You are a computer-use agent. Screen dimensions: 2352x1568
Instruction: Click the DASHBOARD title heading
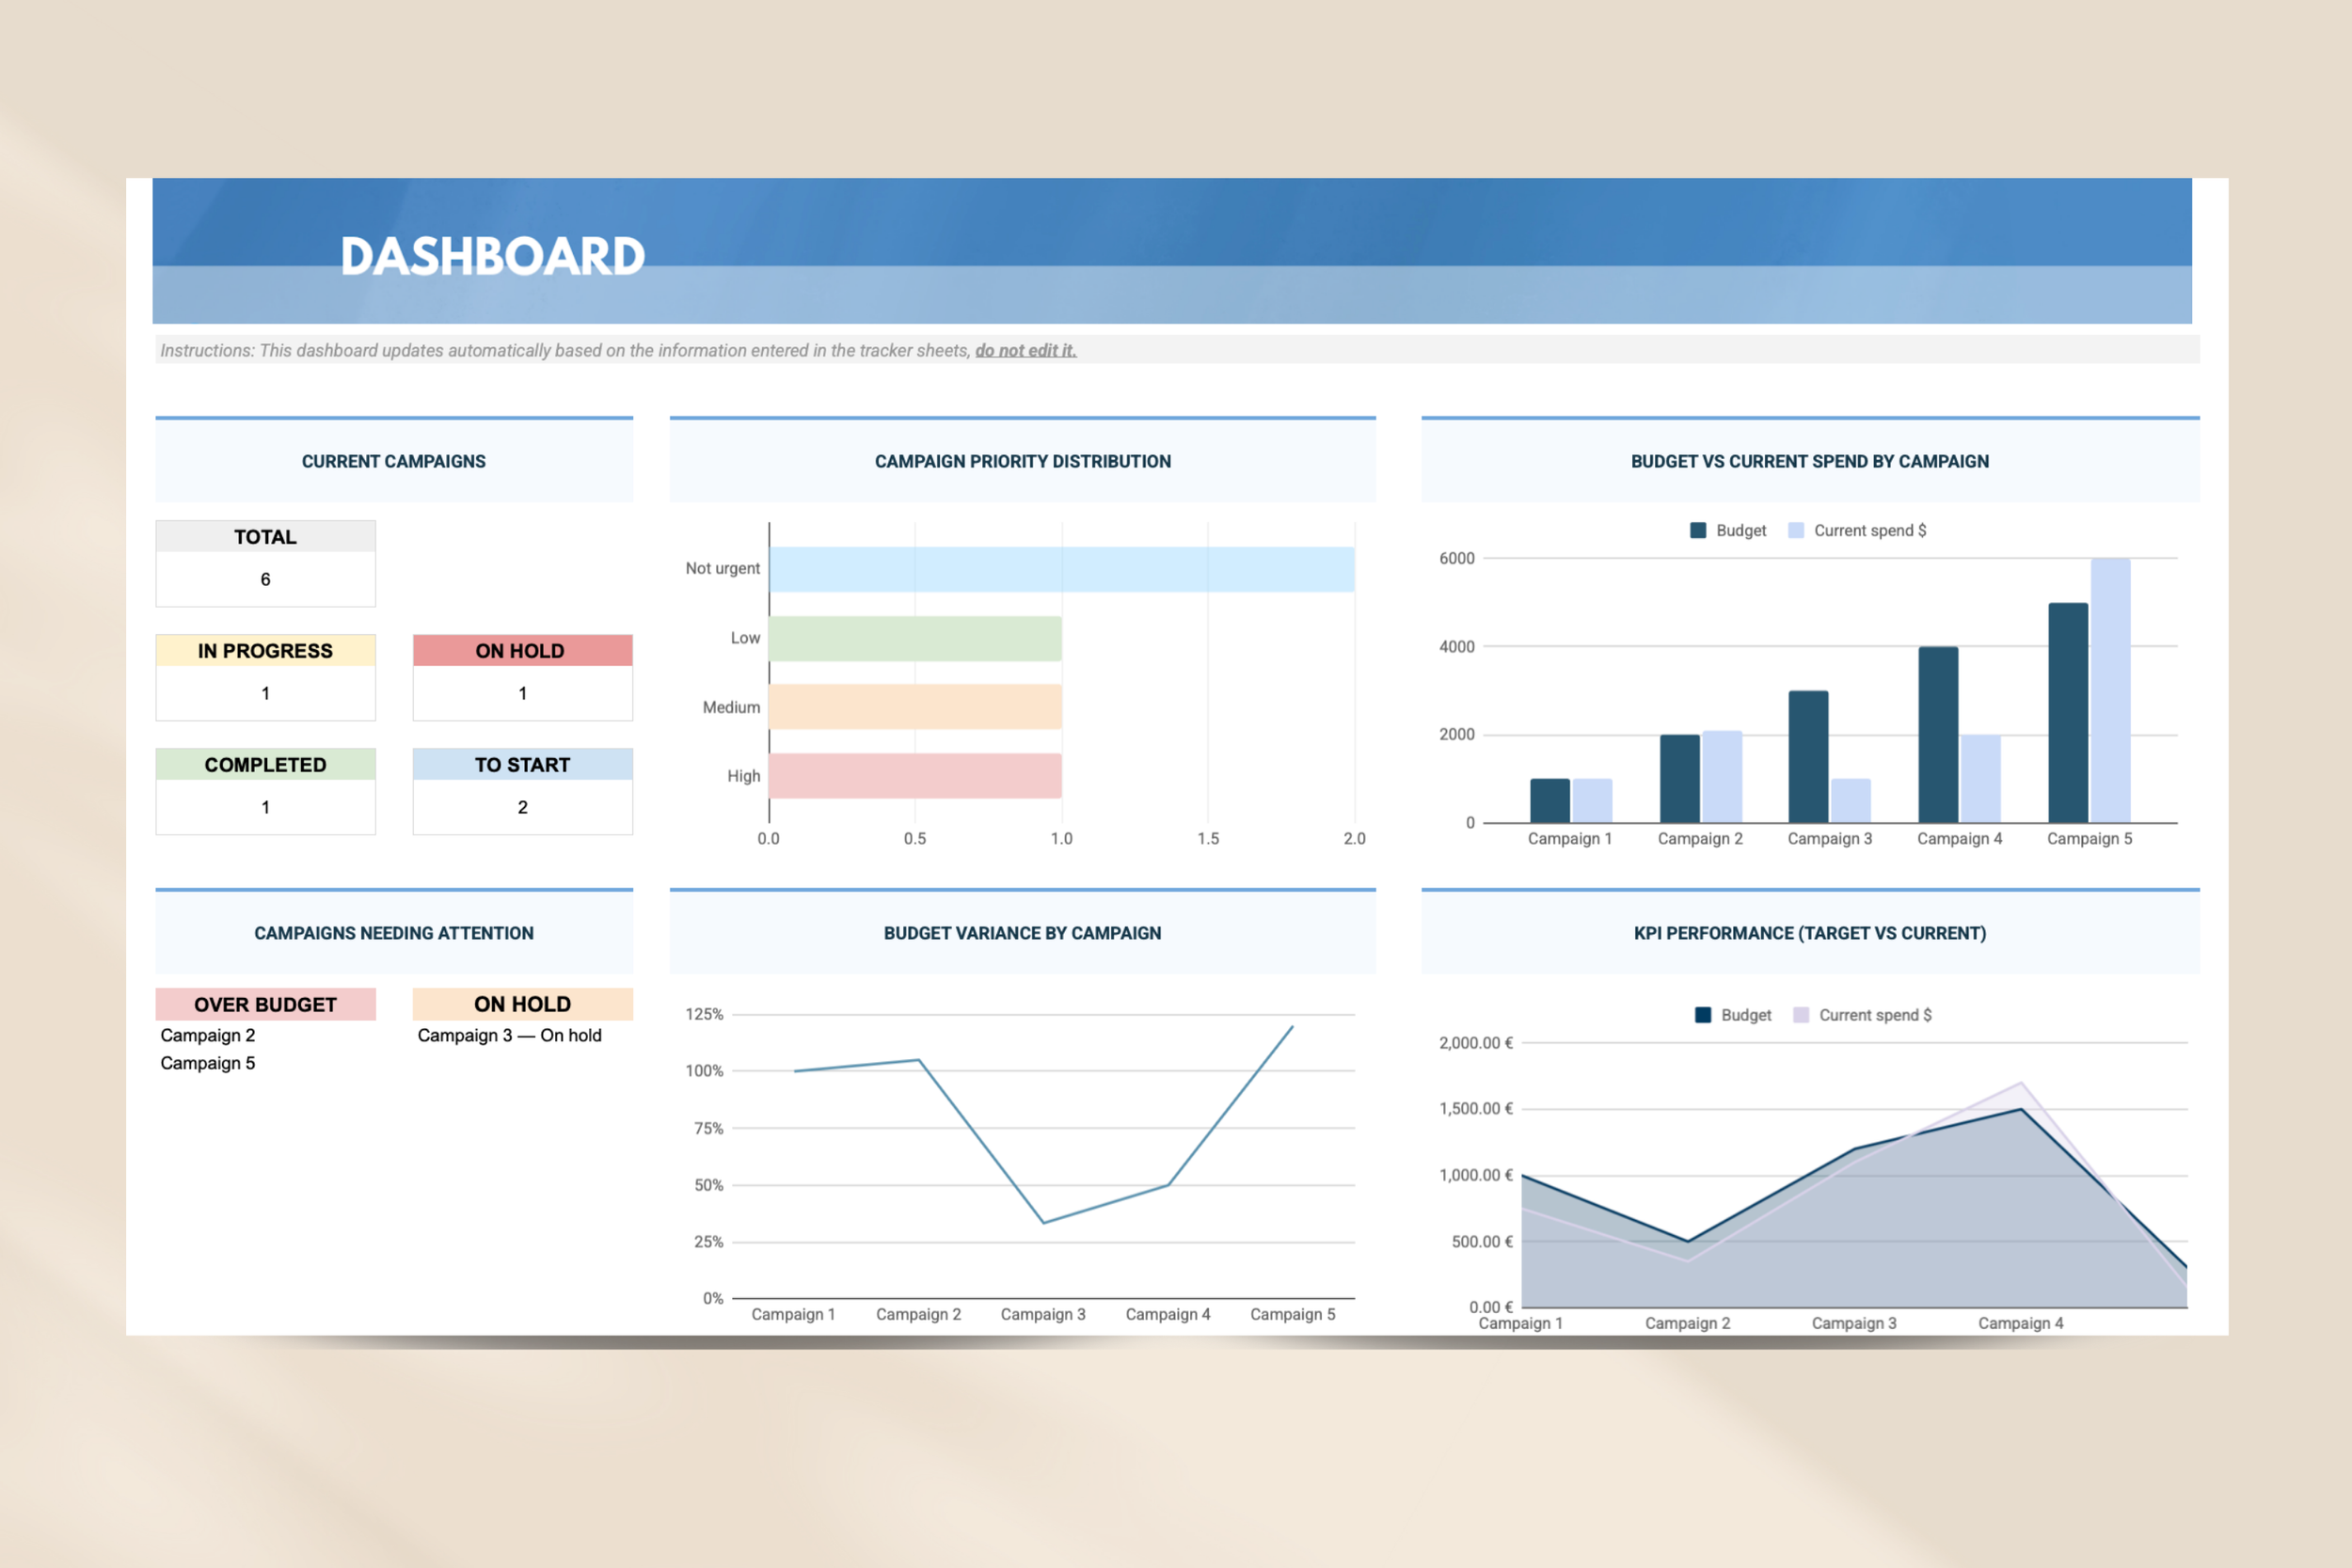click(492, 256)
